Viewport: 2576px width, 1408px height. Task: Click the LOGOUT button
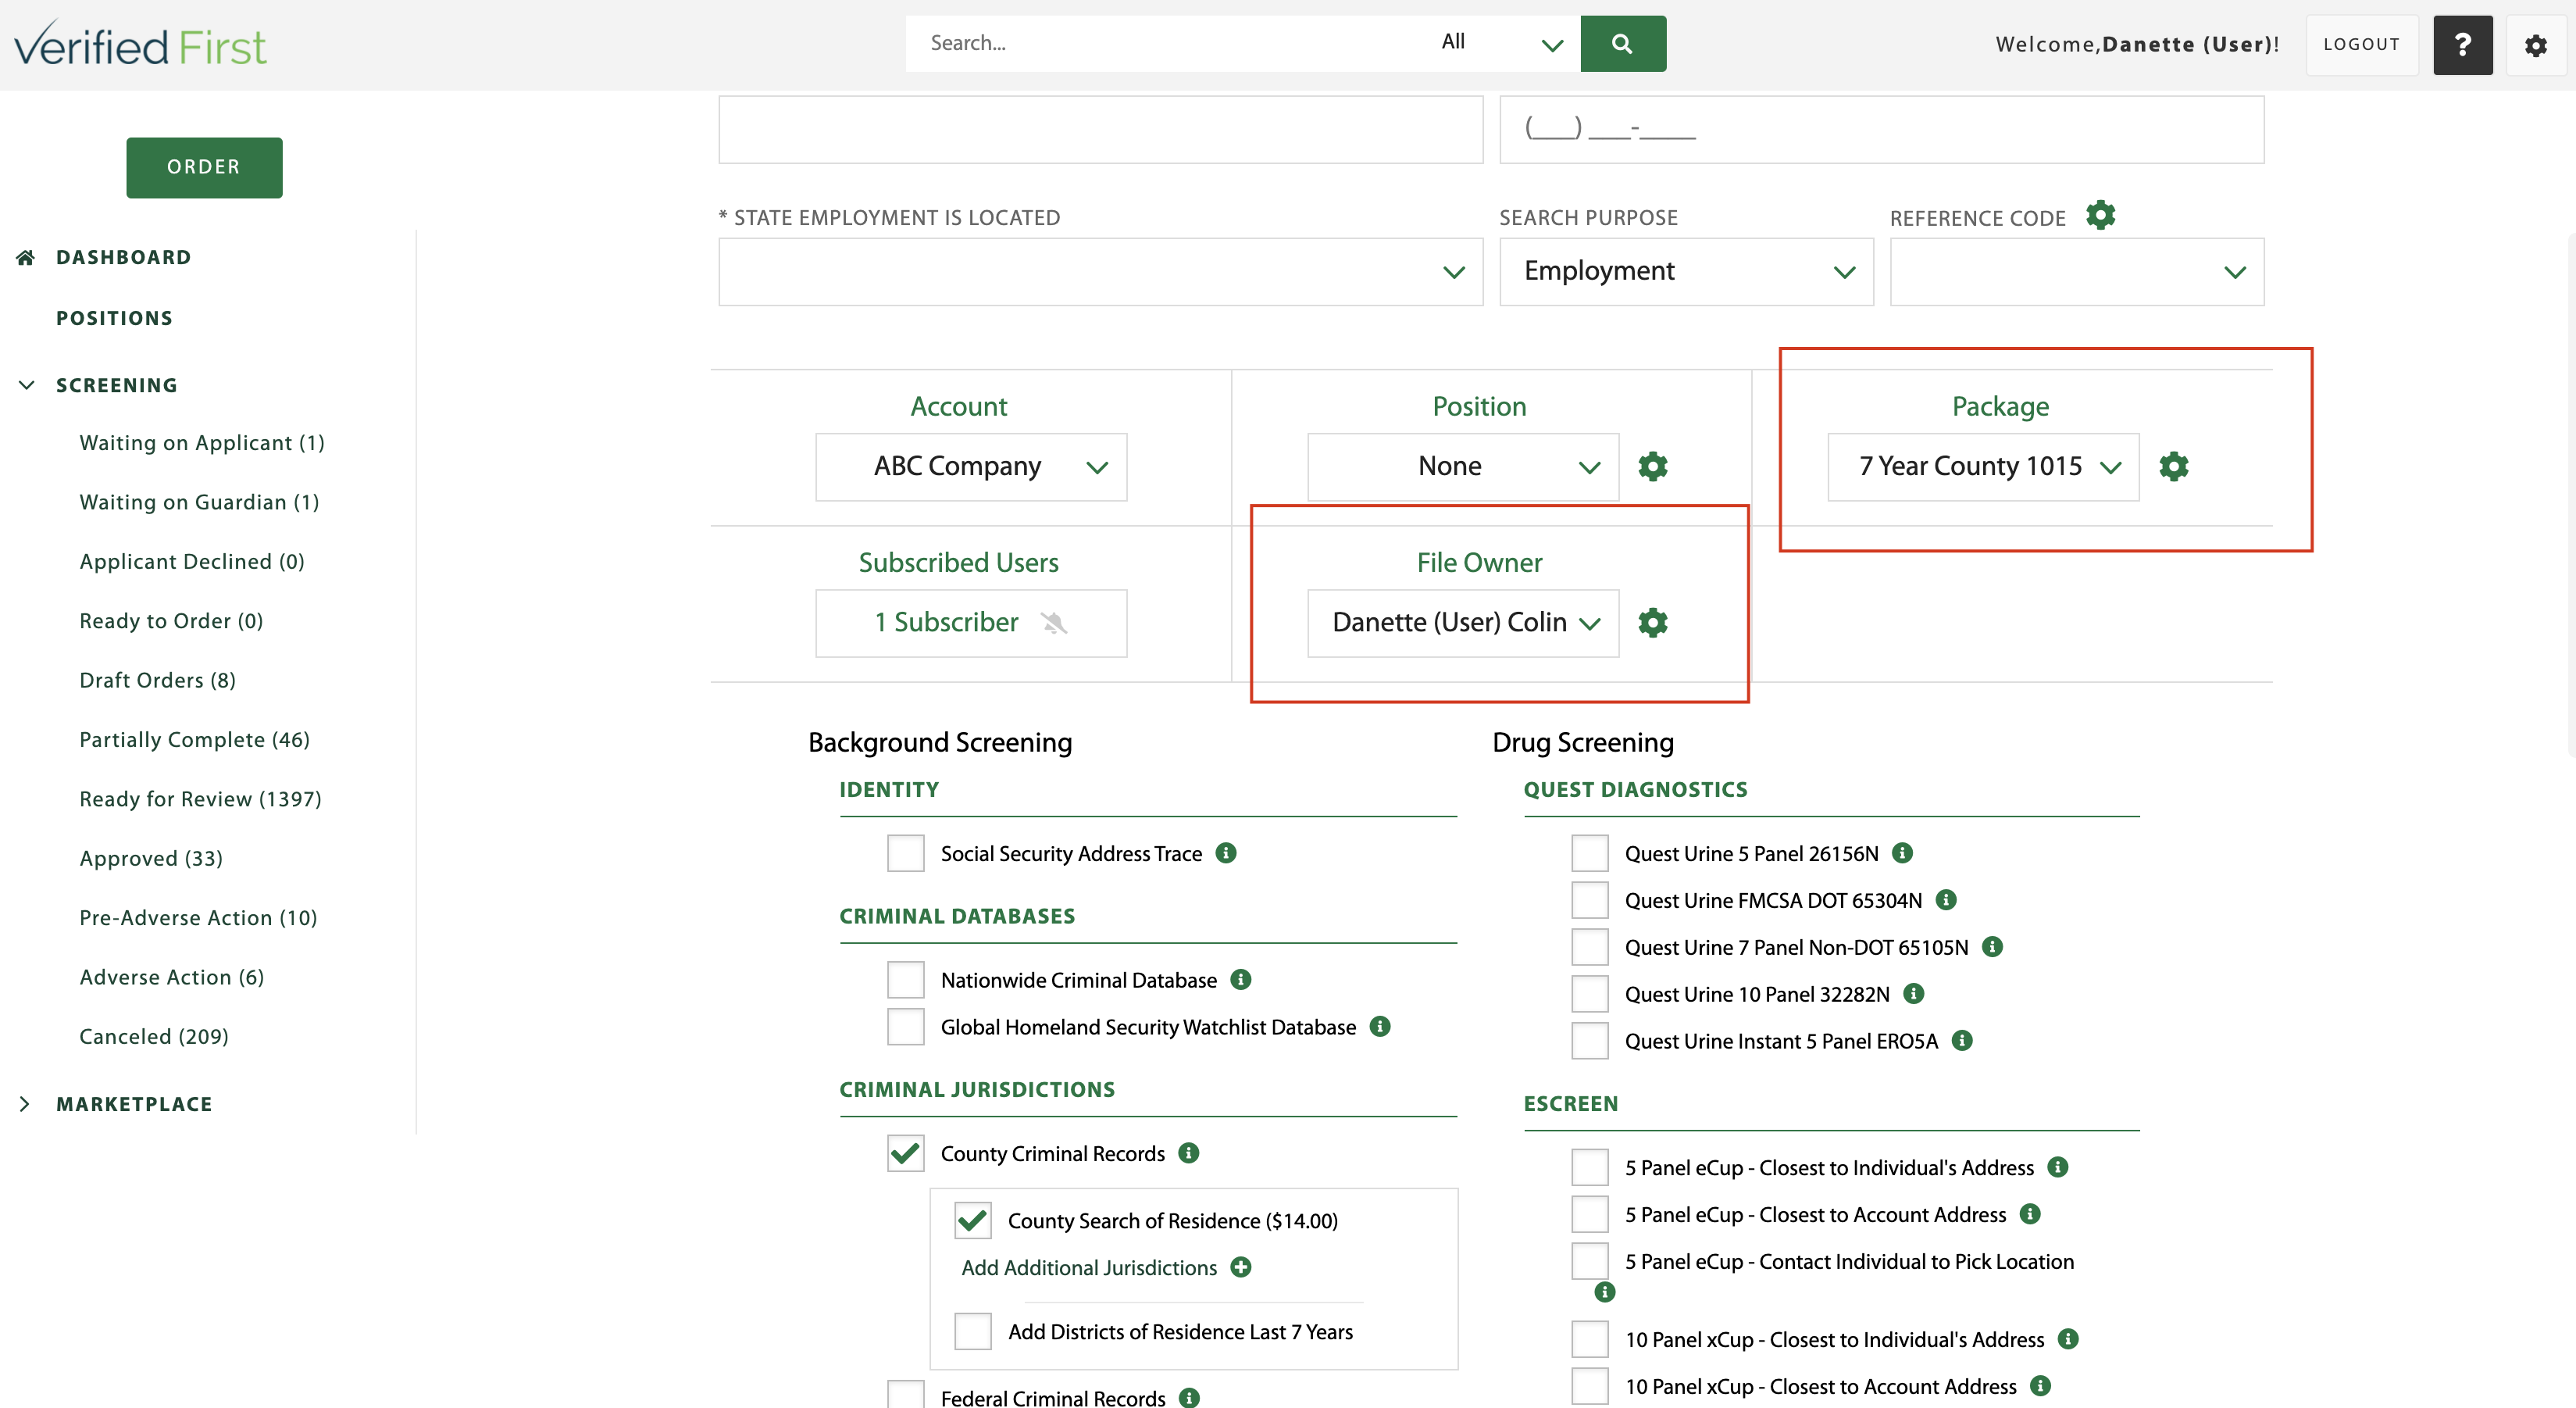(x=2361, y=45)
